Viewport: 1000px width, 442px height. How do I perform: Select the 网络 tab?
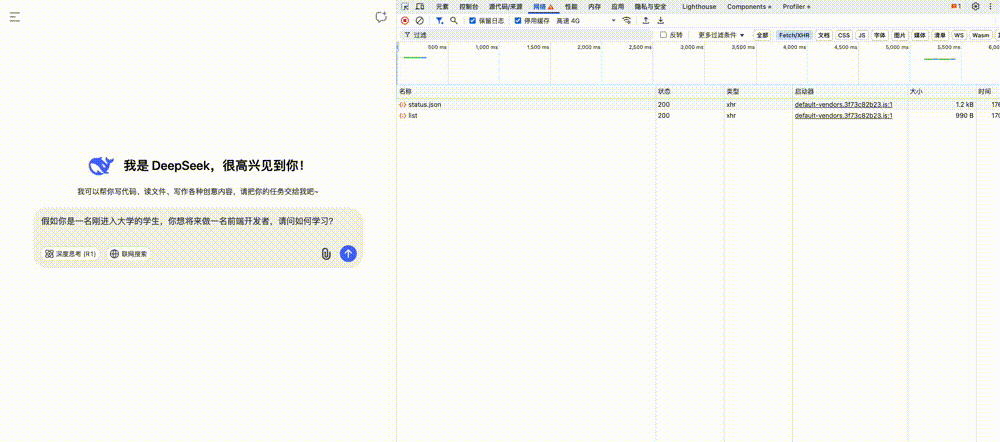click(543, 6)
